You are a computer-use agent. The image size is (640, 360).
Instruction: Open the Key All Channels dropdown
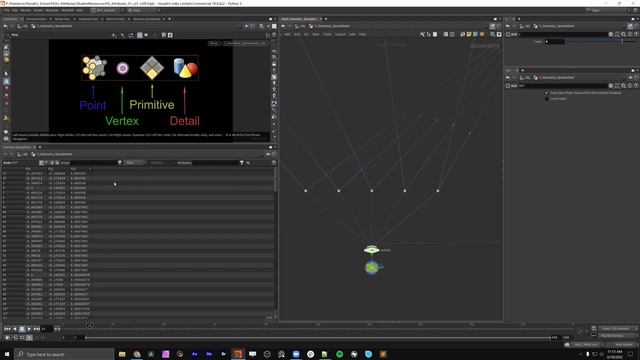[618, 336]
